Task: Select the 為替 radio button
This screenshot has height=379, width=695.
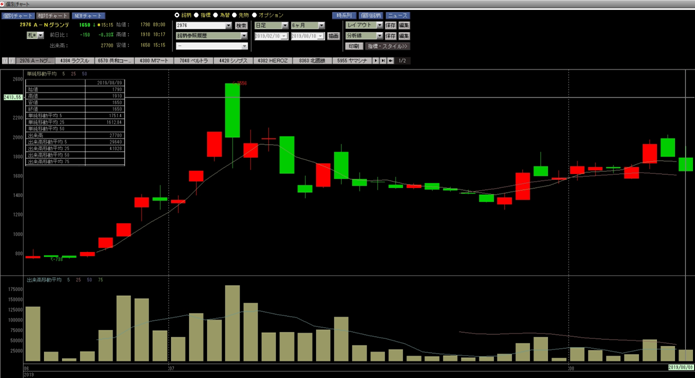Action: click(215, 15)
